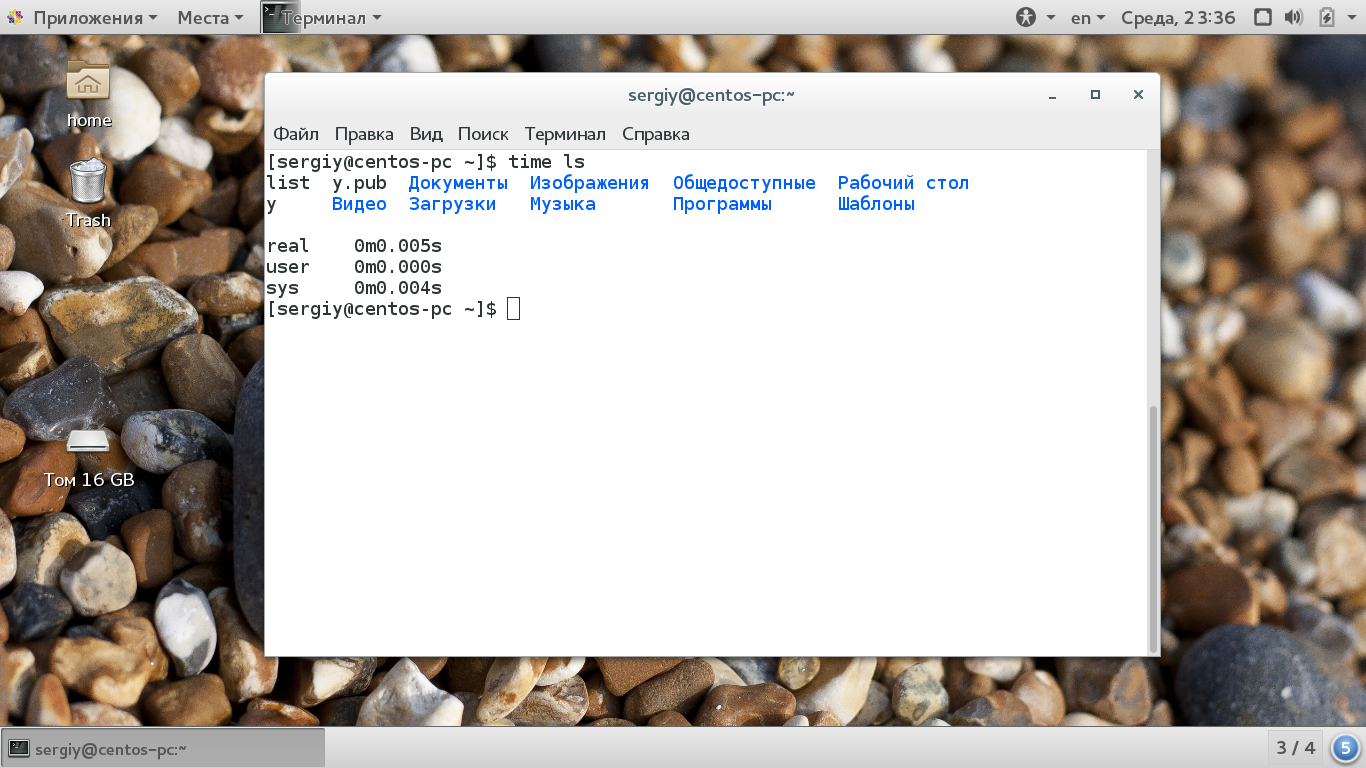Close the terminal window
The height and width of the screenshot is (768, 1366).
pos(1138,95)
